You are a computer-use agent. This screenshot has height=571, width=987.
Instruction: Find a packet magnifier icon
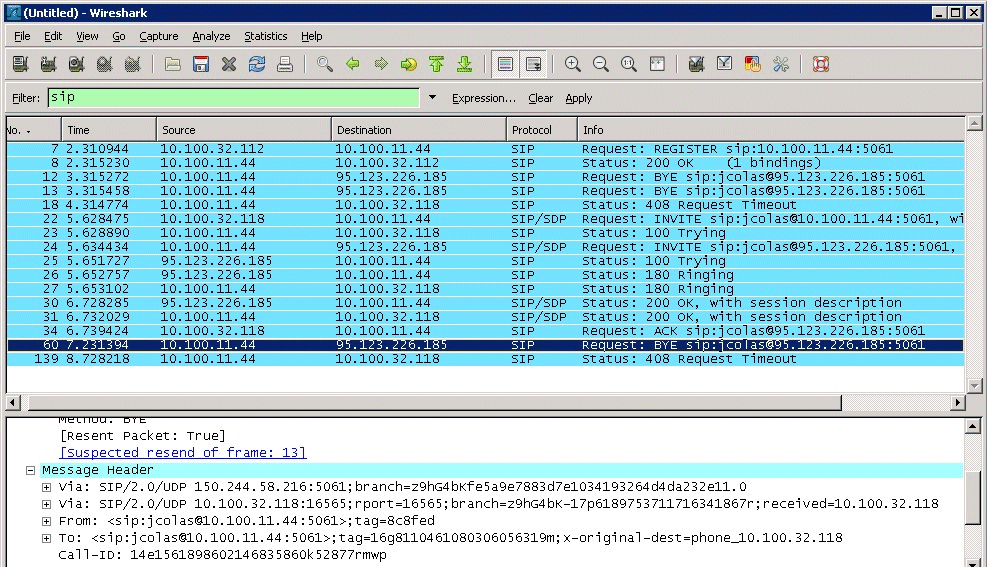tap(325, 64)
